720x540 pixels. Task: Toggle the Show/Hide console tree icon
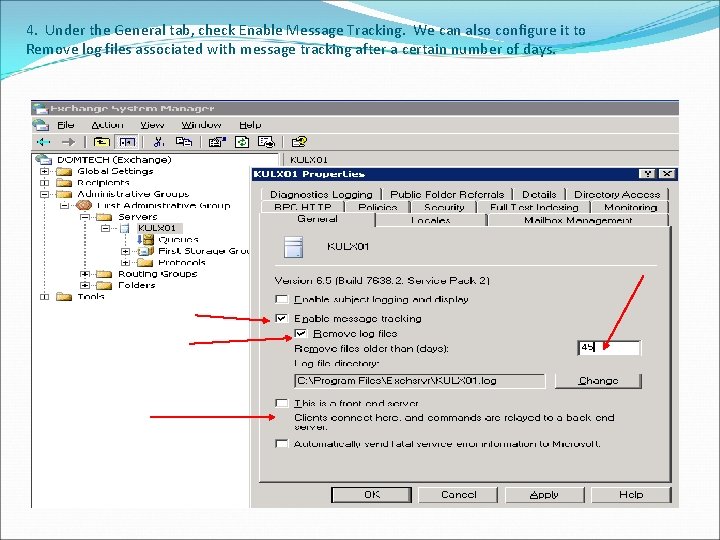point(127,142)
